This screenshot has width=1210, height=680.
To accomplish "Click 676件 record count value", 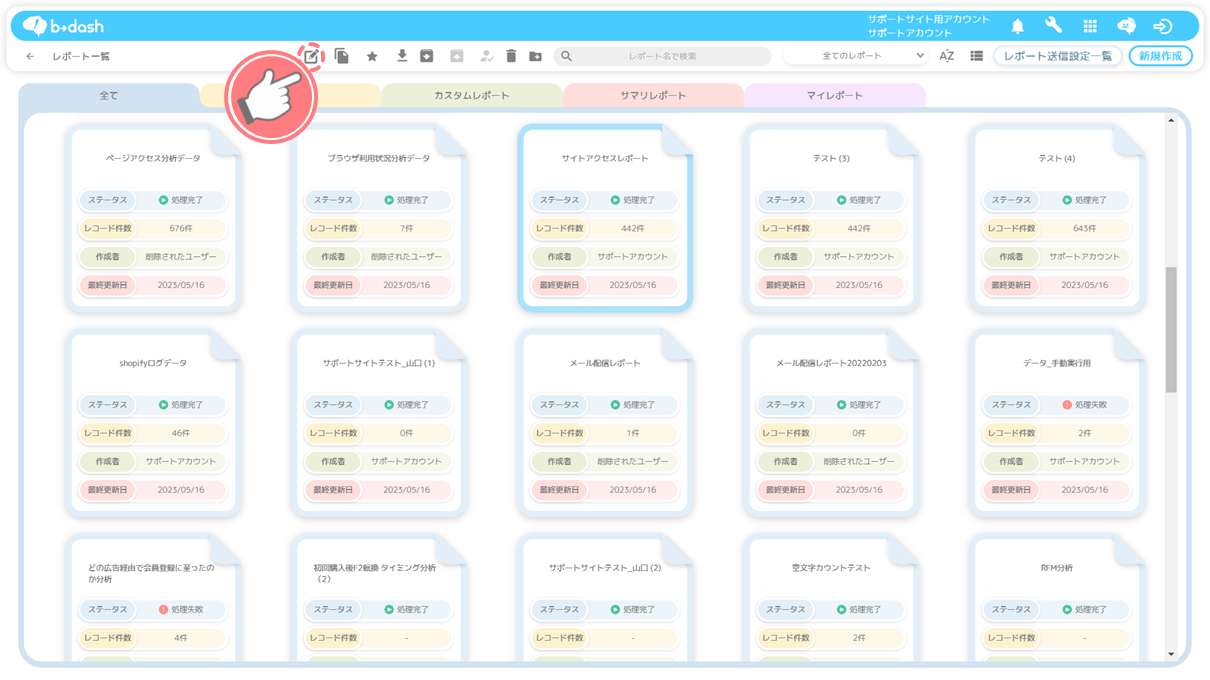I will click(181, 229).
